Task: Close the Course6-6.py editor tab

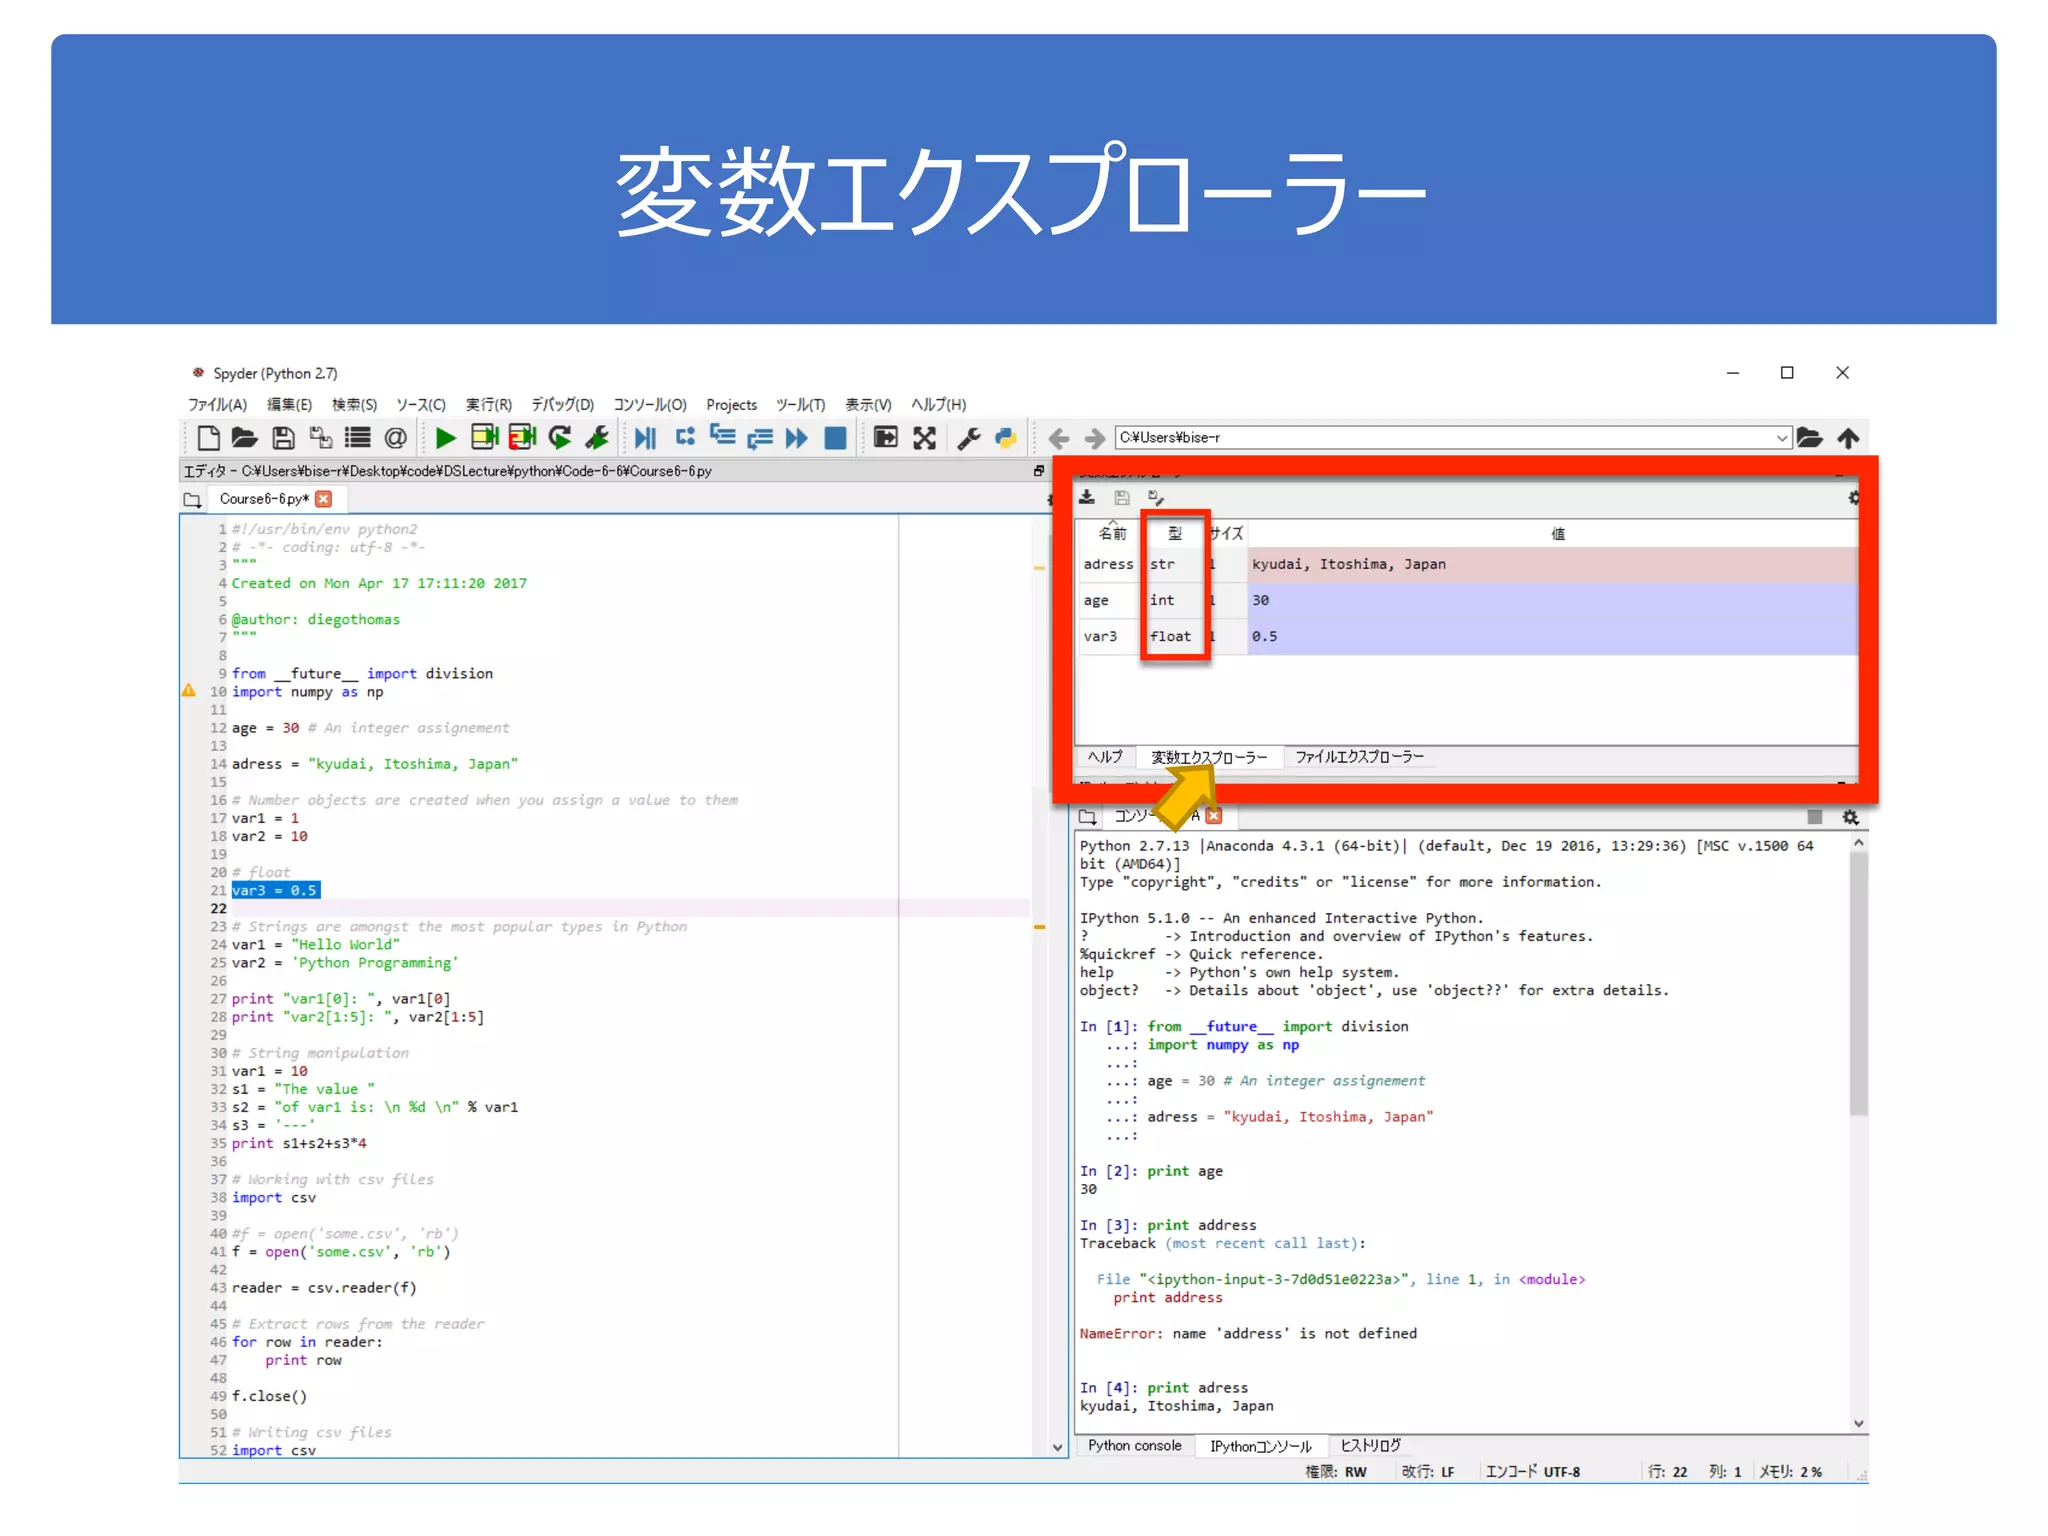Action: pos(324,499)
